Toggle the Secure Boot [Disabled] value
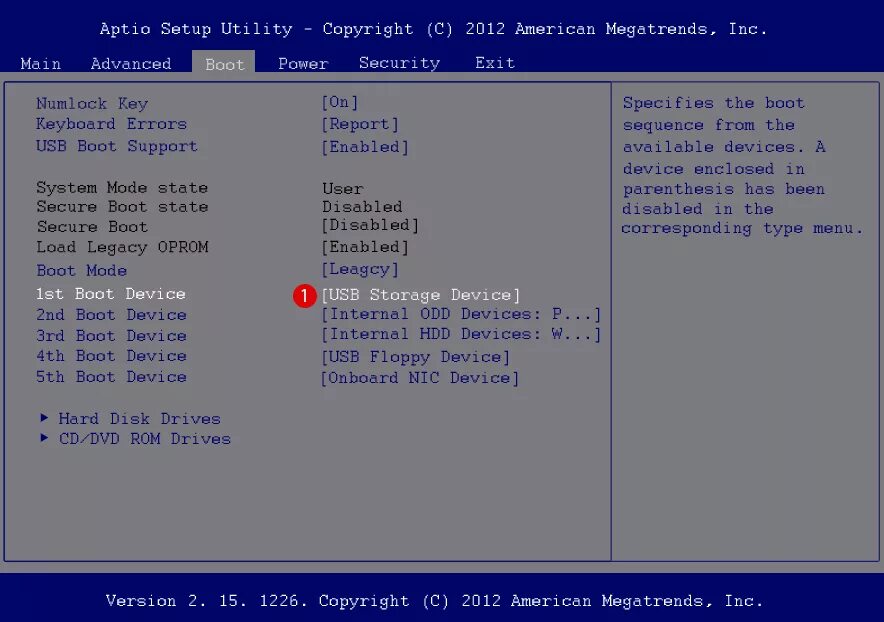The height and width of the screenshot is (622, 884). 370,225
